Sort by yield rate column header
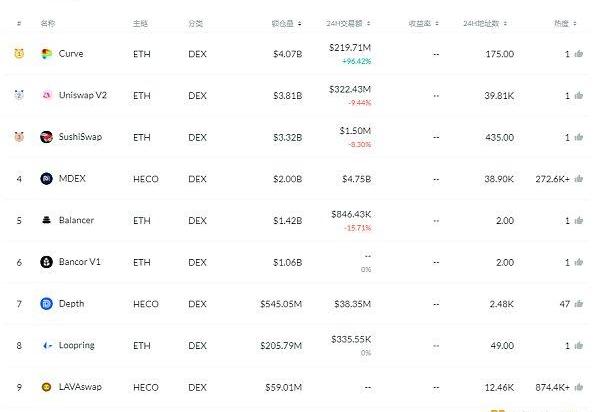Image resolution: width=600 pixels, height=412 pixels. point(423,24)
